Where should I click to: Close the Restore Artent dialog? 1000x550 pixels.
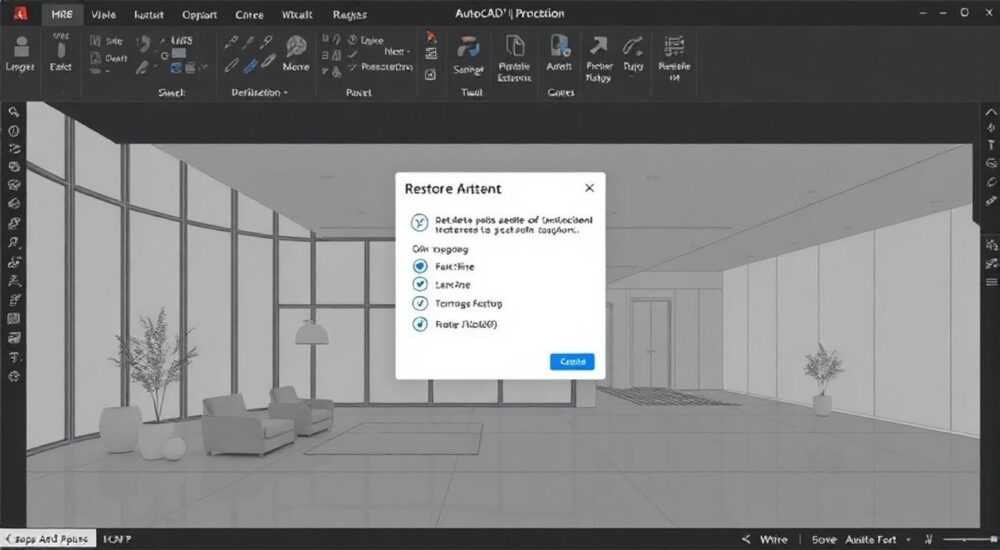[589, 188]
